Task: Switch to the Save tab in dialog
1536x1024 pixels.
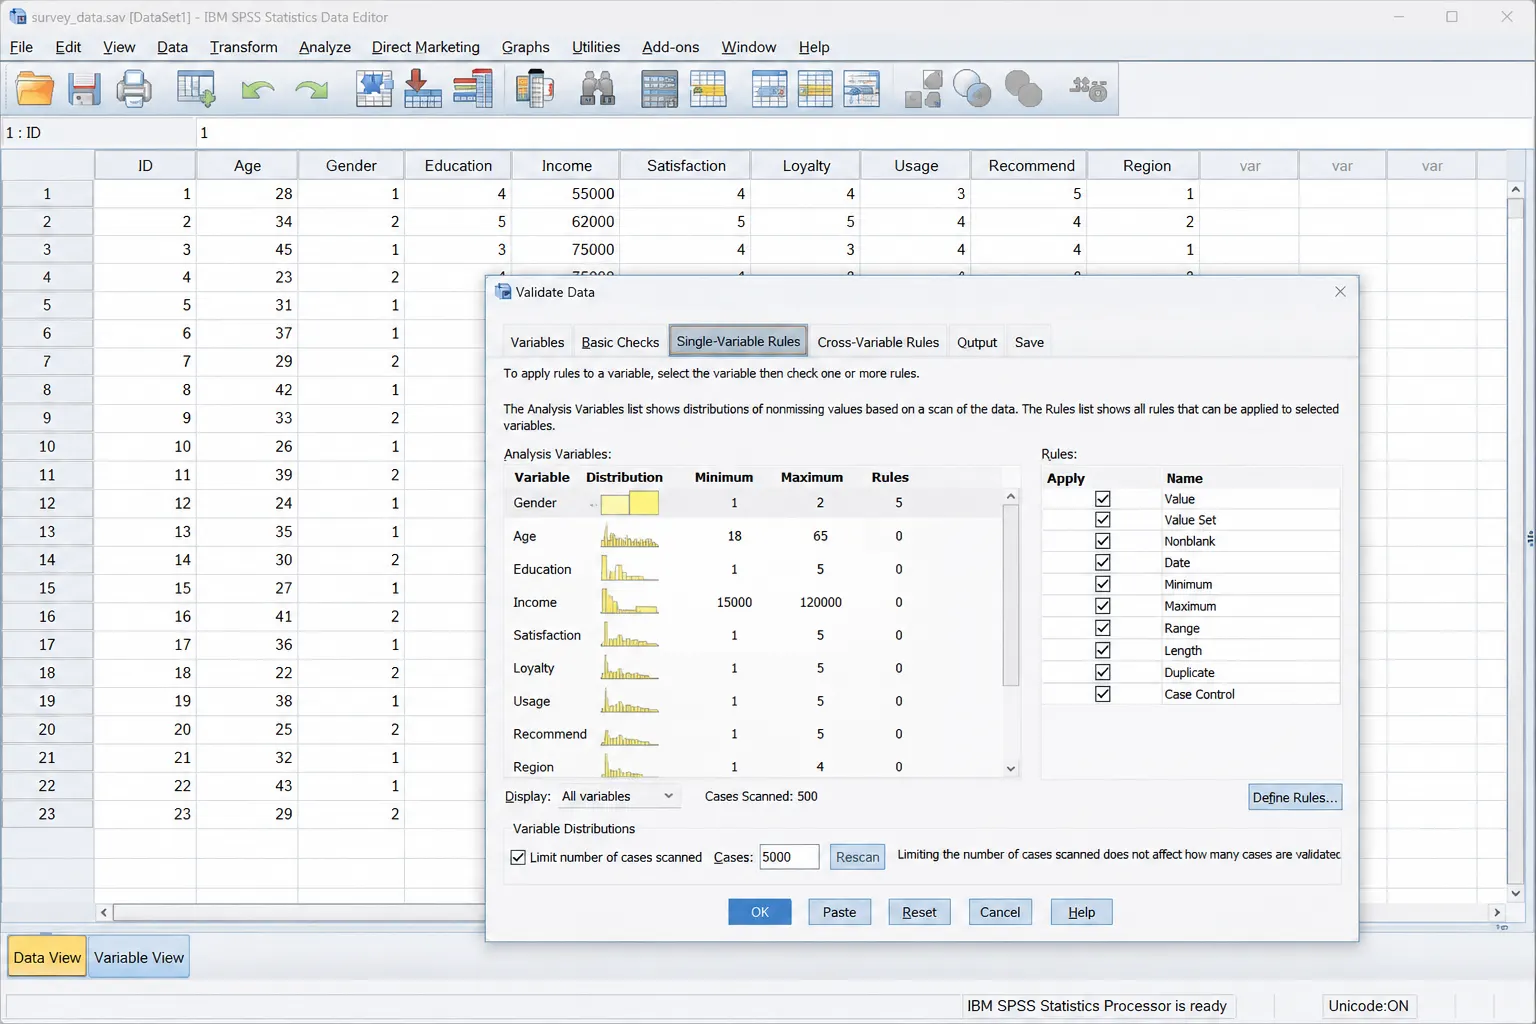Action: (1029, 342)
